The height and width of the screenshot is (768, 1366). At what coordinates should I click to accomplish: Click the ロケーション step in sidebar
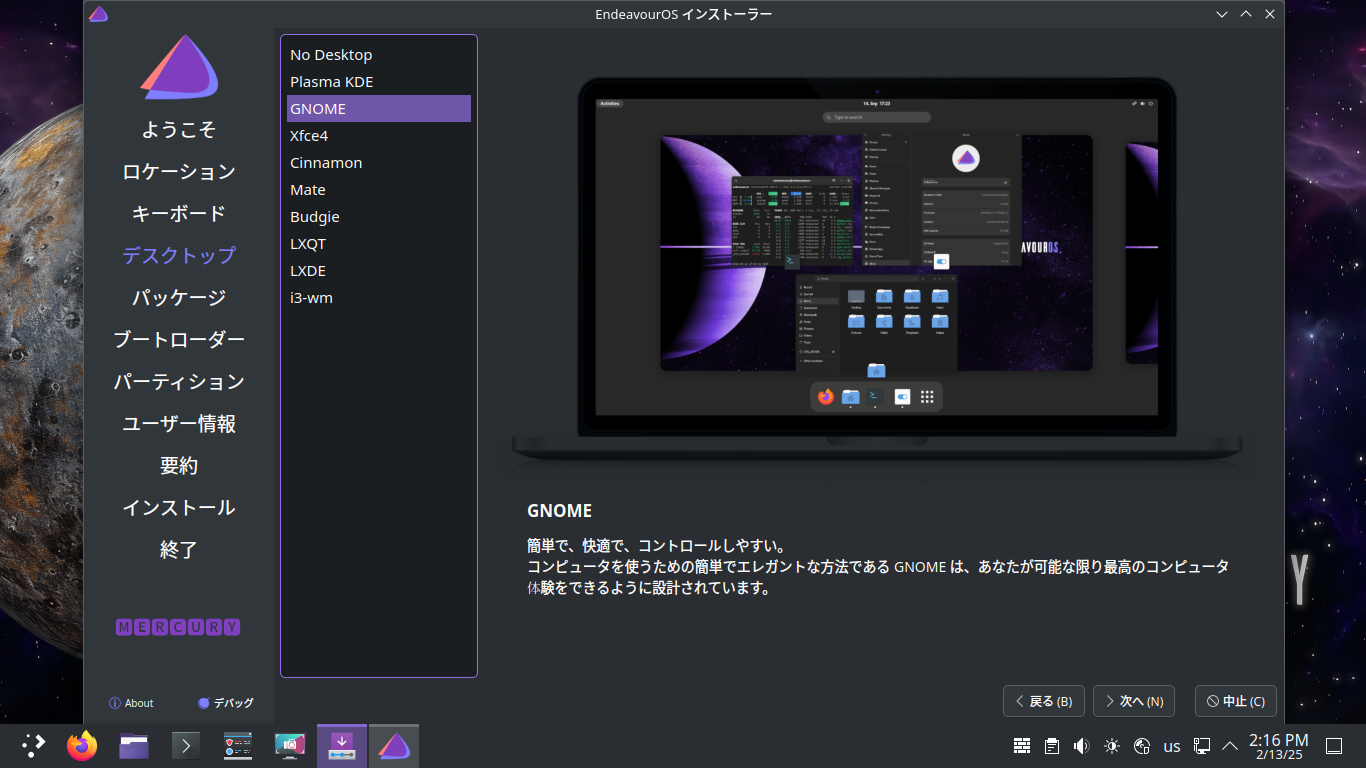pos(179,172)
